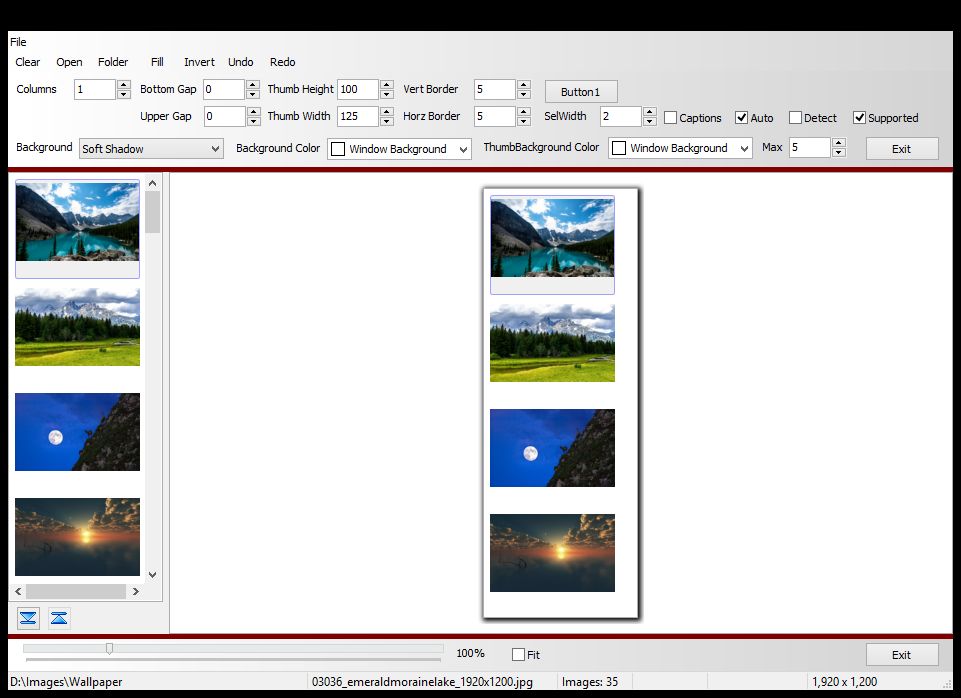Click the horizontal scrollbar left arrow

click(18, 591)
